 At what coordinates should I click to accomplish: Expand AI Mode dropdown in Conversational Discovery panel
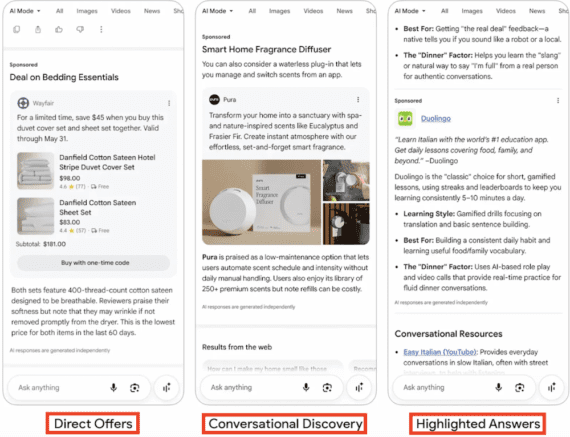click(x=217, y=11)
